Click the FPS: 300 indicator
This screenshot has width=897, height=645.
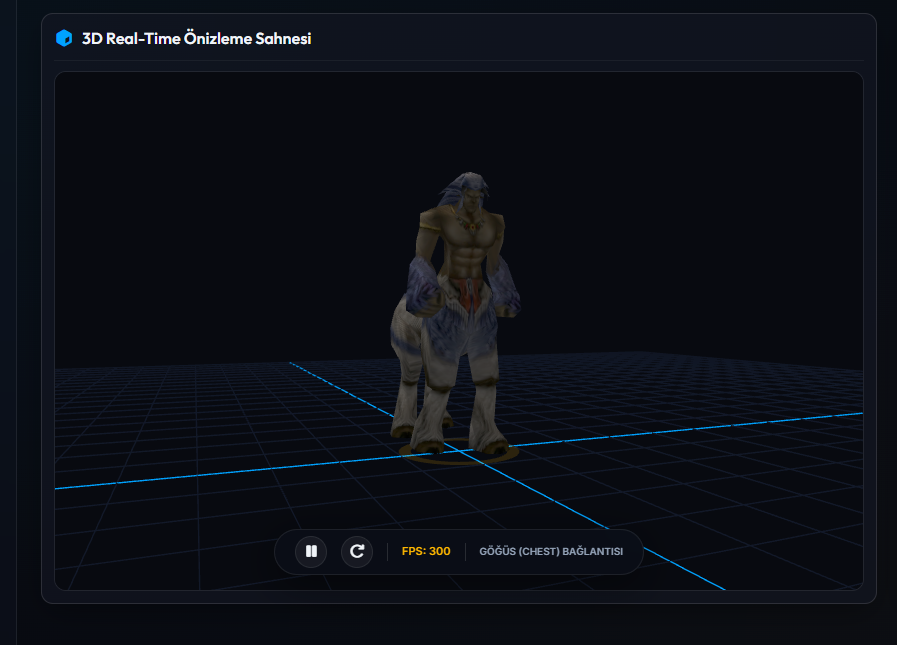[426, 551]
